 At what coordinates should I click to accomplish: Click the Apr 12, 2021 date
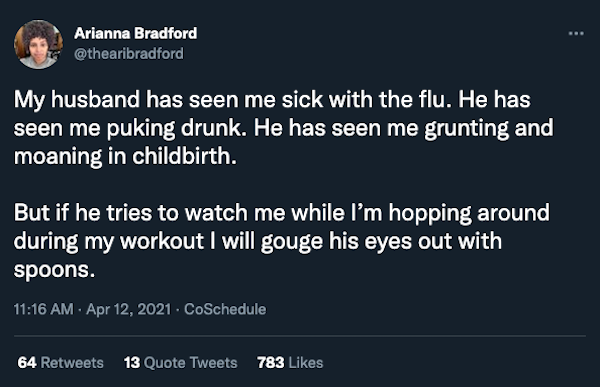pyautogui.click(x=129, y=309)
